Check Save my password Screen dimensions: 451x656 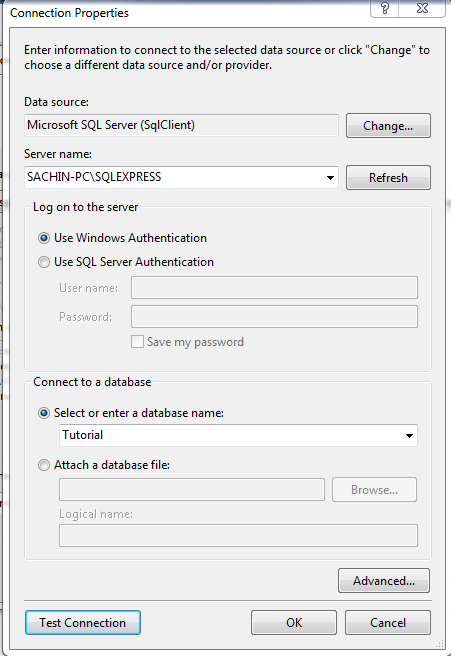[x=137, y=342]
